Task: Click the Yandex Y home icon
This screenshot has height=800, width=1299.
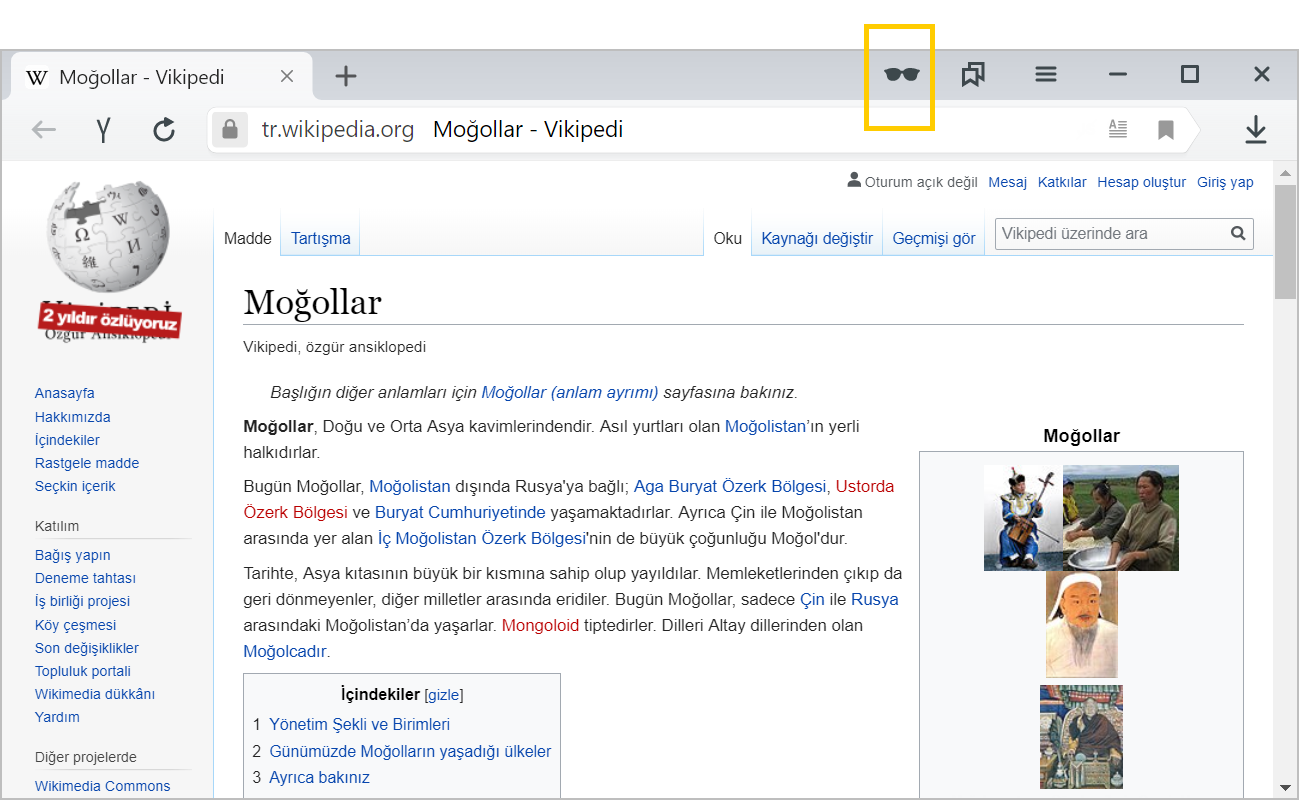Action: pyautogui.click(x=103, y=129)
